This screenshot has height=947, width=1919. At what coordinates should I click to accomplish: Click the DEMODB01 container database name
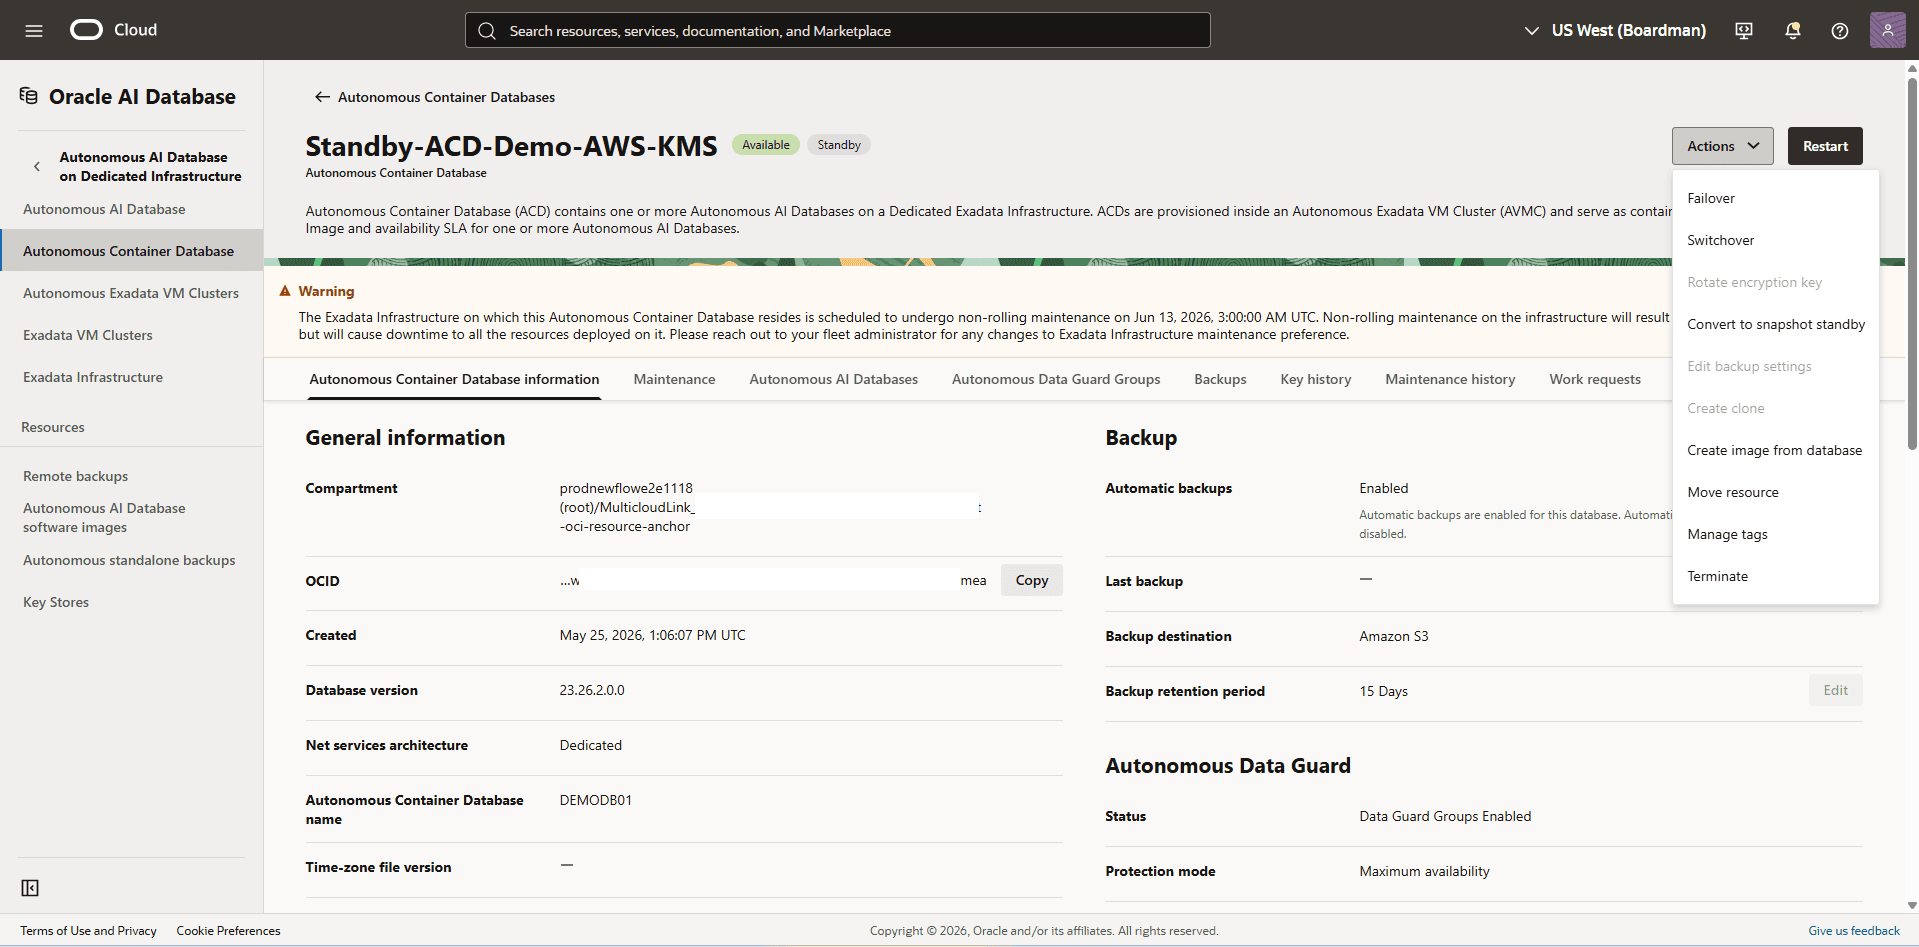click(x=596, y=800)
